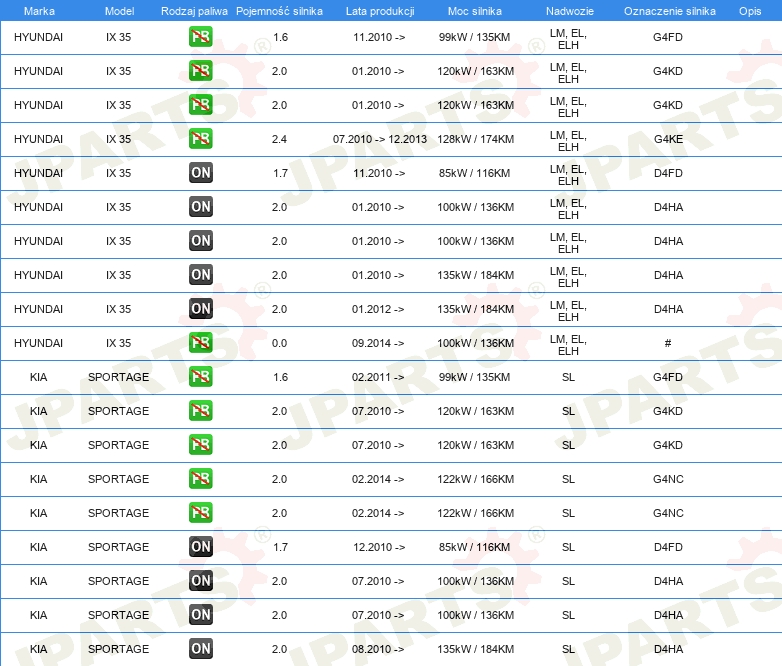Click the Pojemność silnika column header
Image resolution: width=782 pixels, height=666 pixels.
279,10
